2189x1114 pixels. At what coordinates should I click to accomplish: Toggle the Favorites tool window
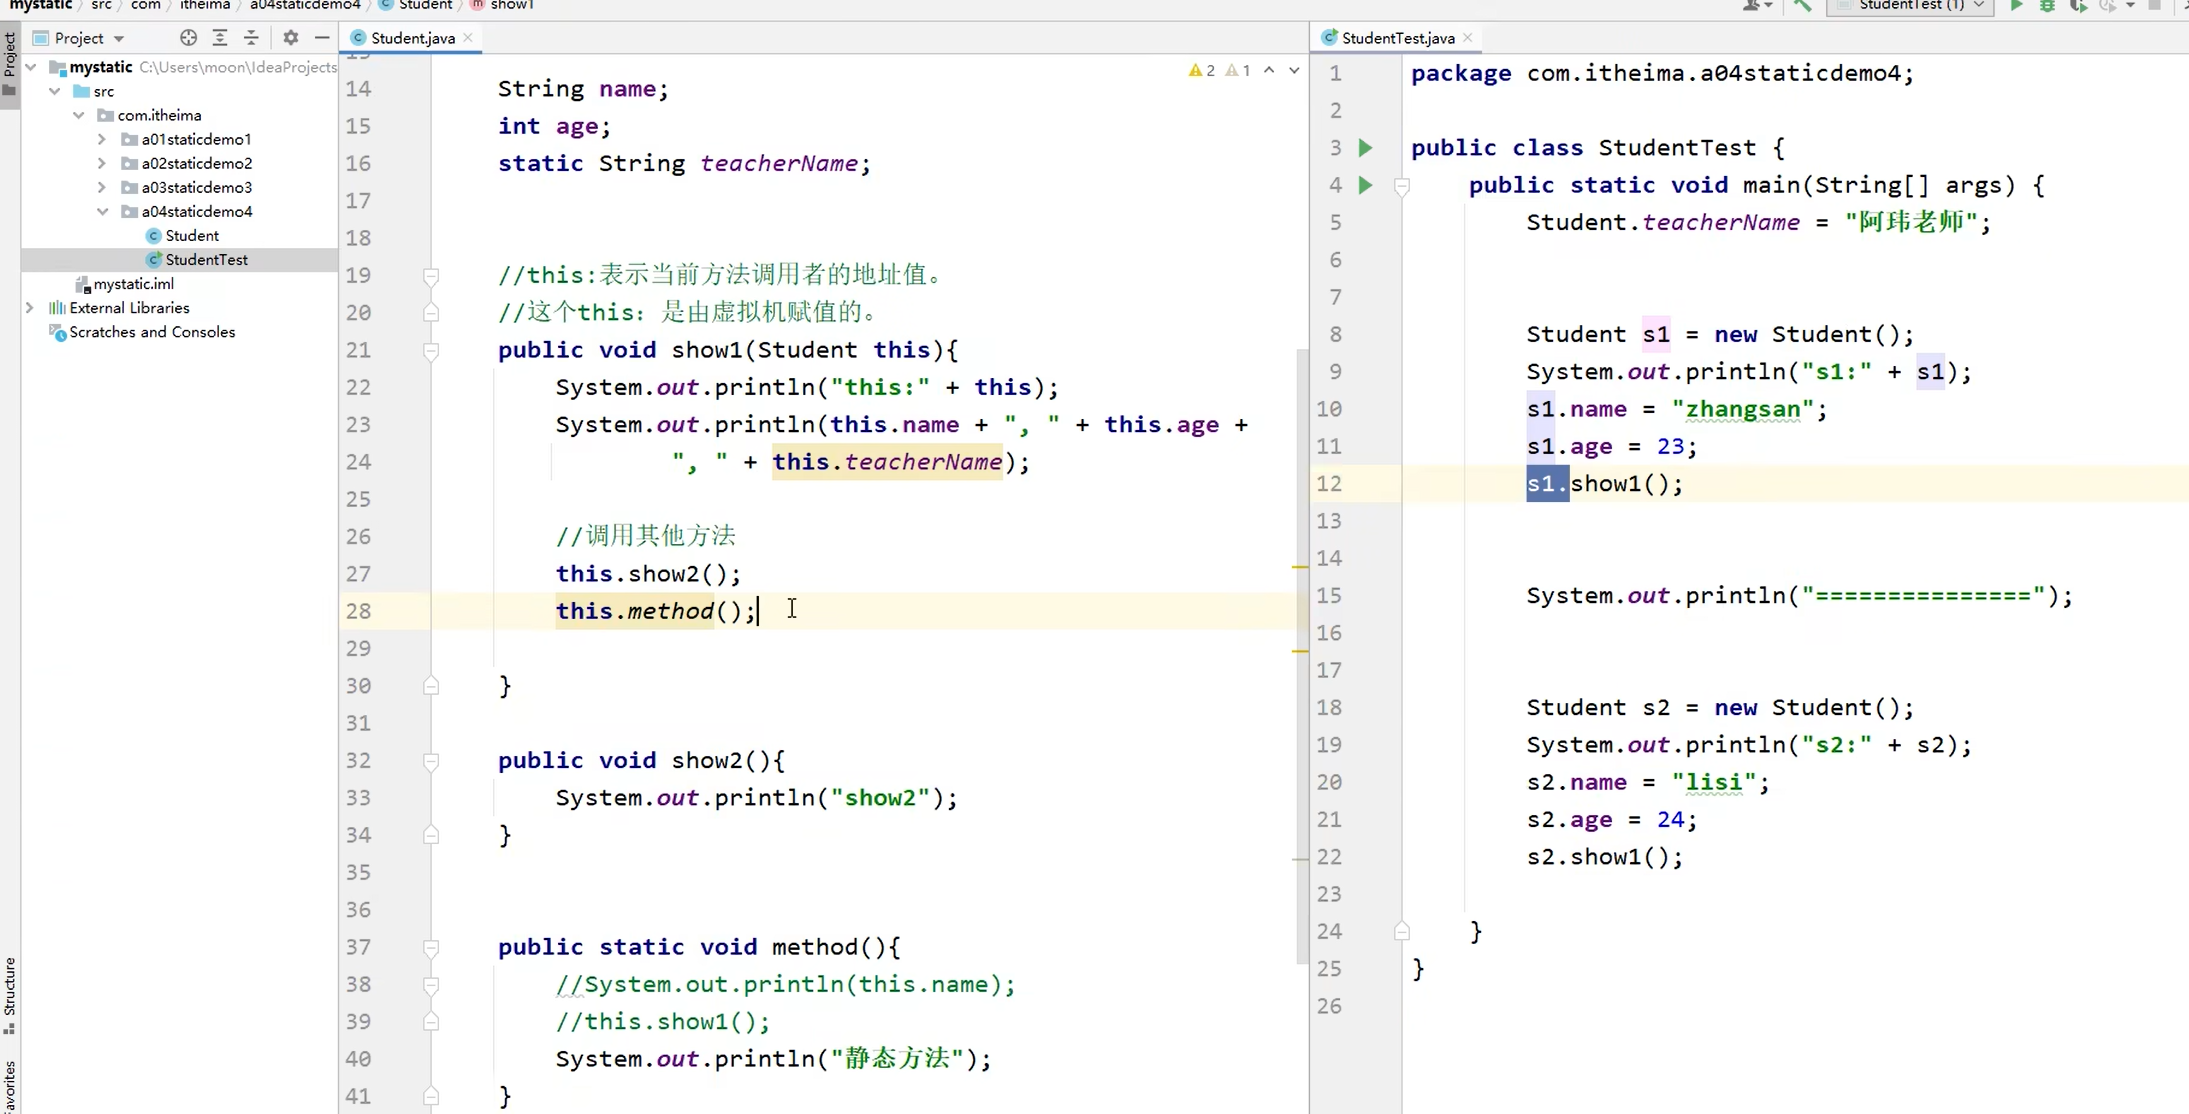click(x=10, y=1085)
